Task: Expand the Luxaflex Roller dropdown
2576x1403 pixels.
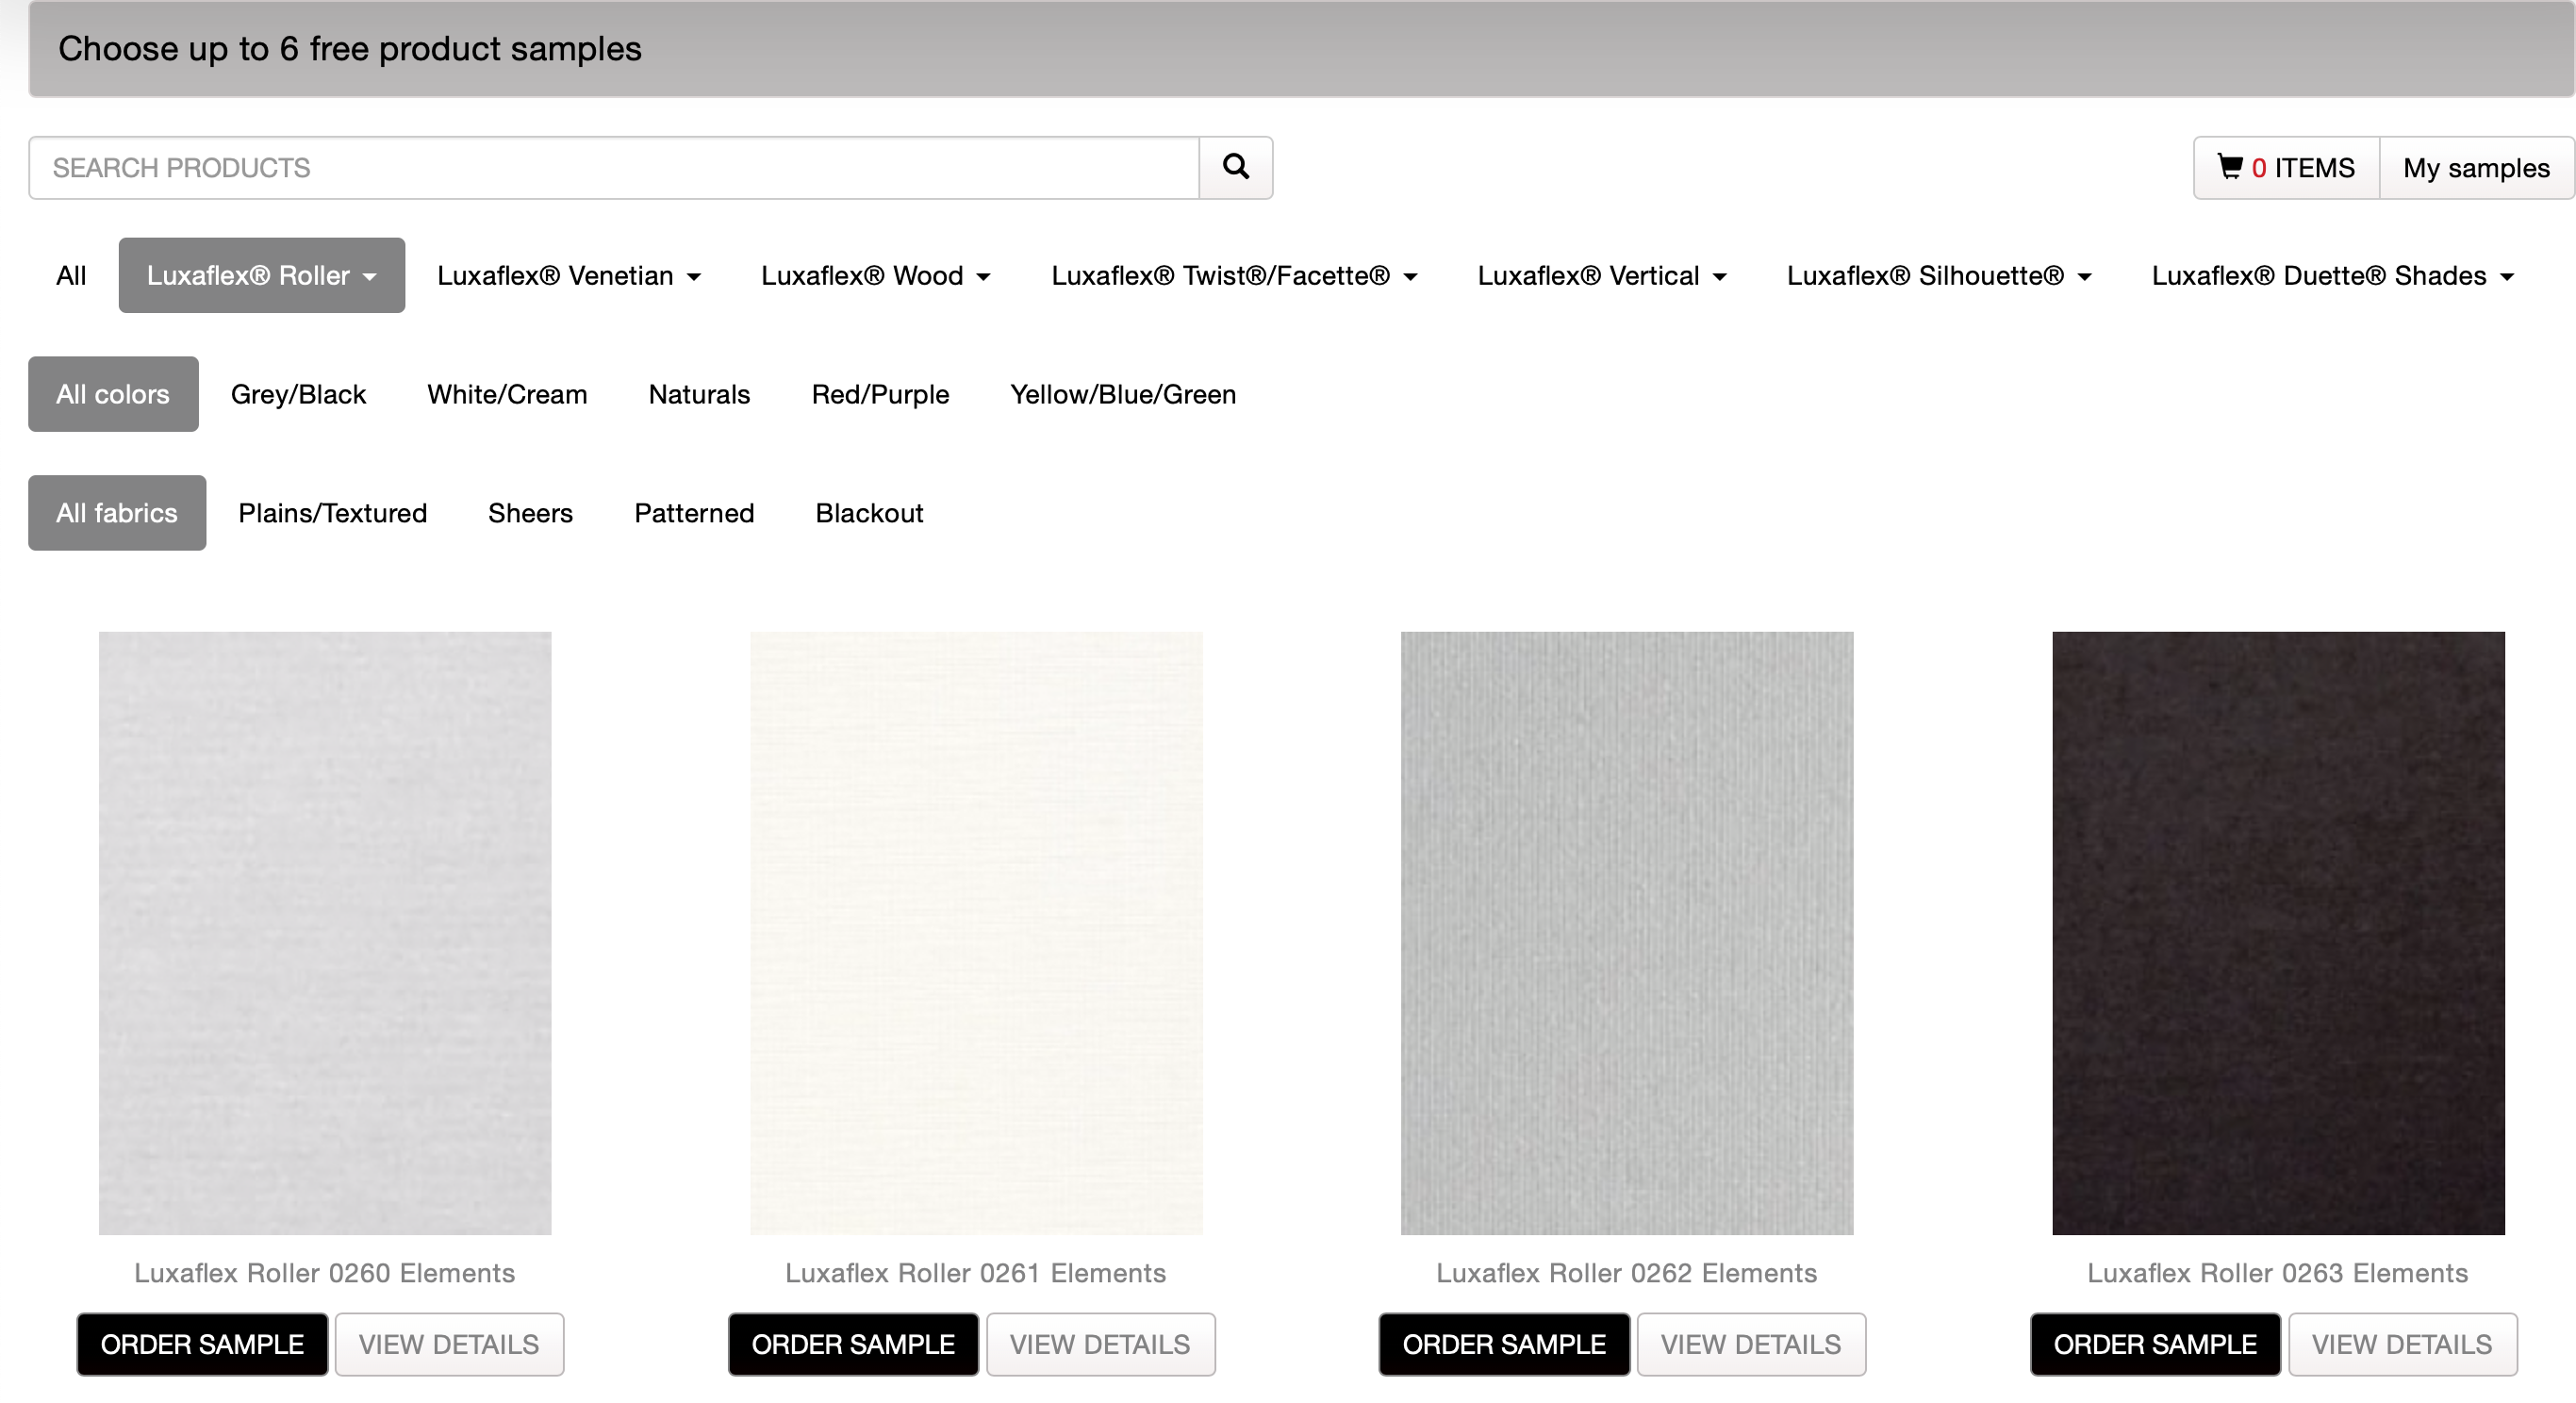Action: pyautogui.click(x=261, y=275)
